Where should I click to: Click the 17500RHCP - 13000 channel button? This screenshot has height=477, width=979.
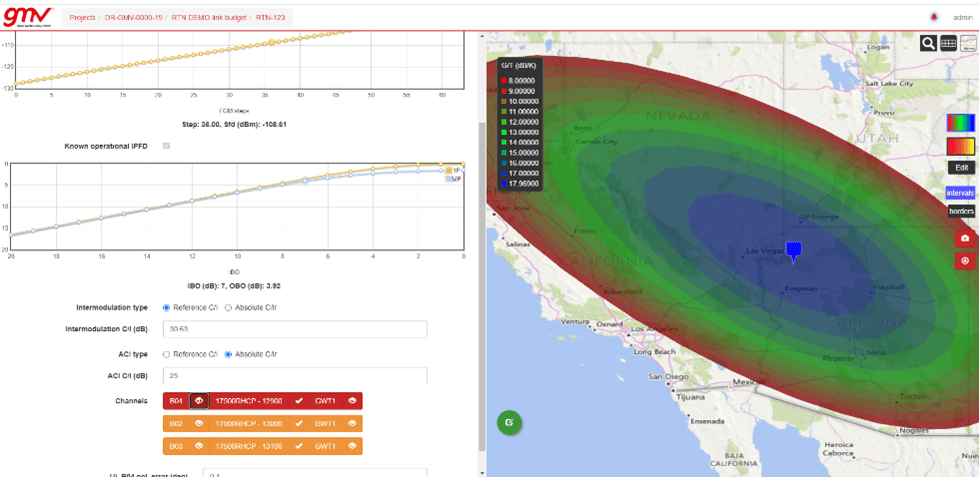249,423
